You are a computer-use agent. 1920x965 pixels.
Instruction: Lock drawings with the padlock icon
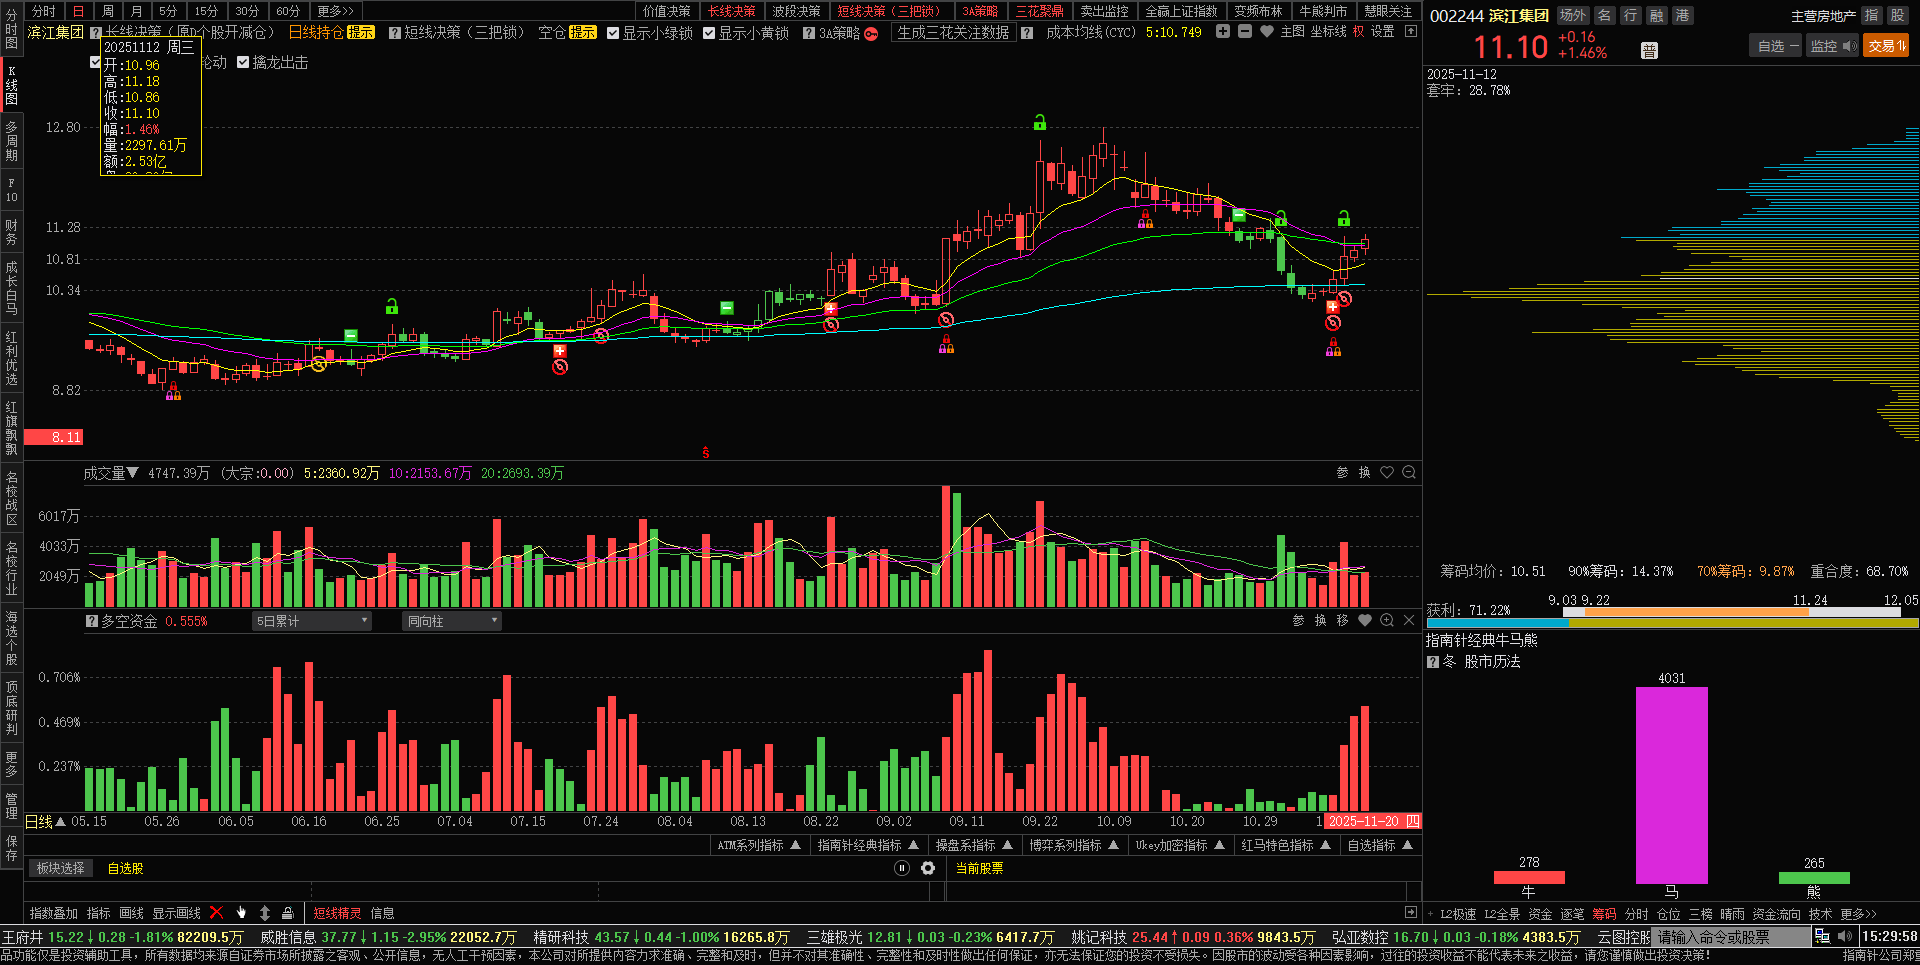click(x=288, y=913)
